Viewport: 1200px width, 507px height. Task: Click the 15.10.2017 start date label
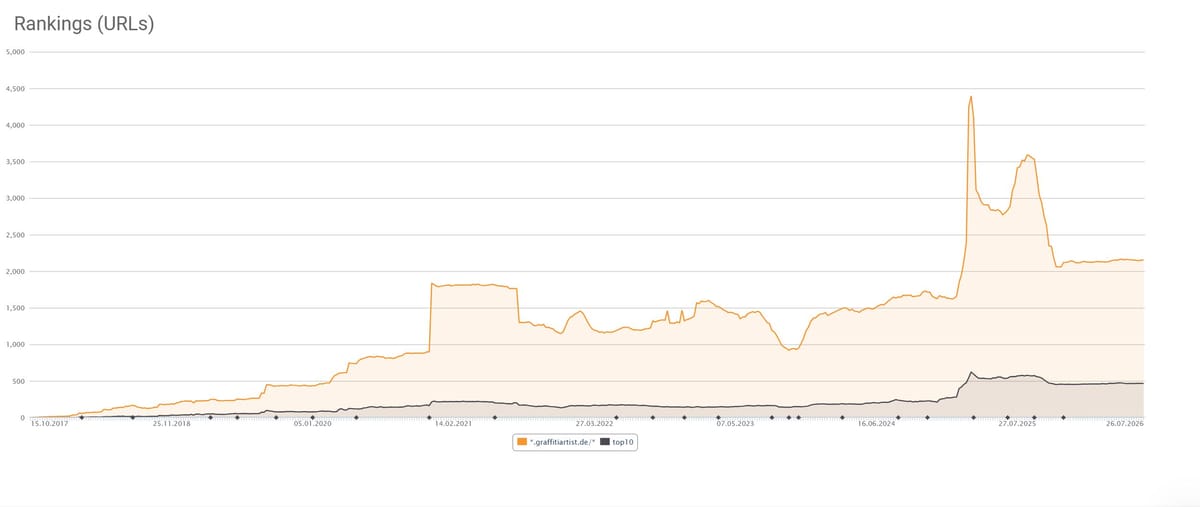pyautogui.click(x=48, y=424)
